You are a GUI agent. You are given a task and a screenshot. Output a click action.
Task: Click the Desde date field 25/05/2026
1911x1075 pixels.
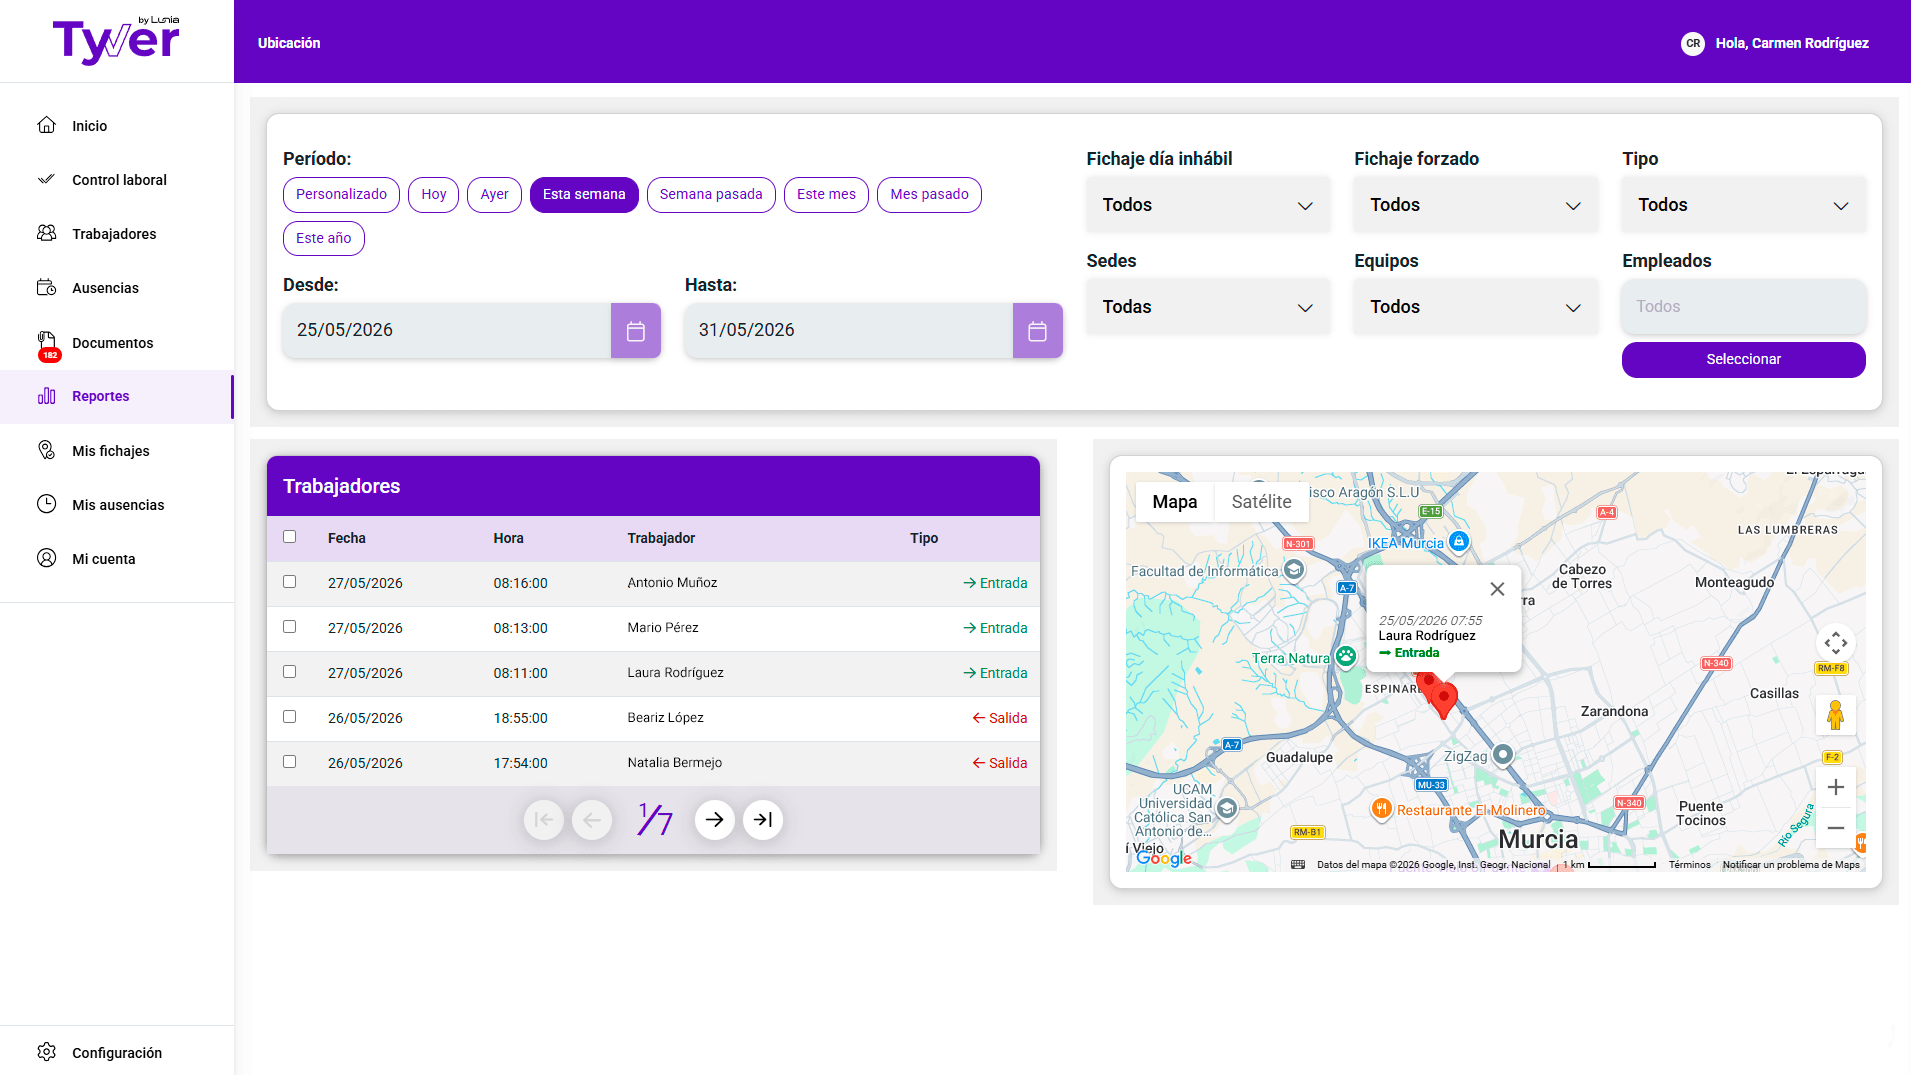click(447, 331)
